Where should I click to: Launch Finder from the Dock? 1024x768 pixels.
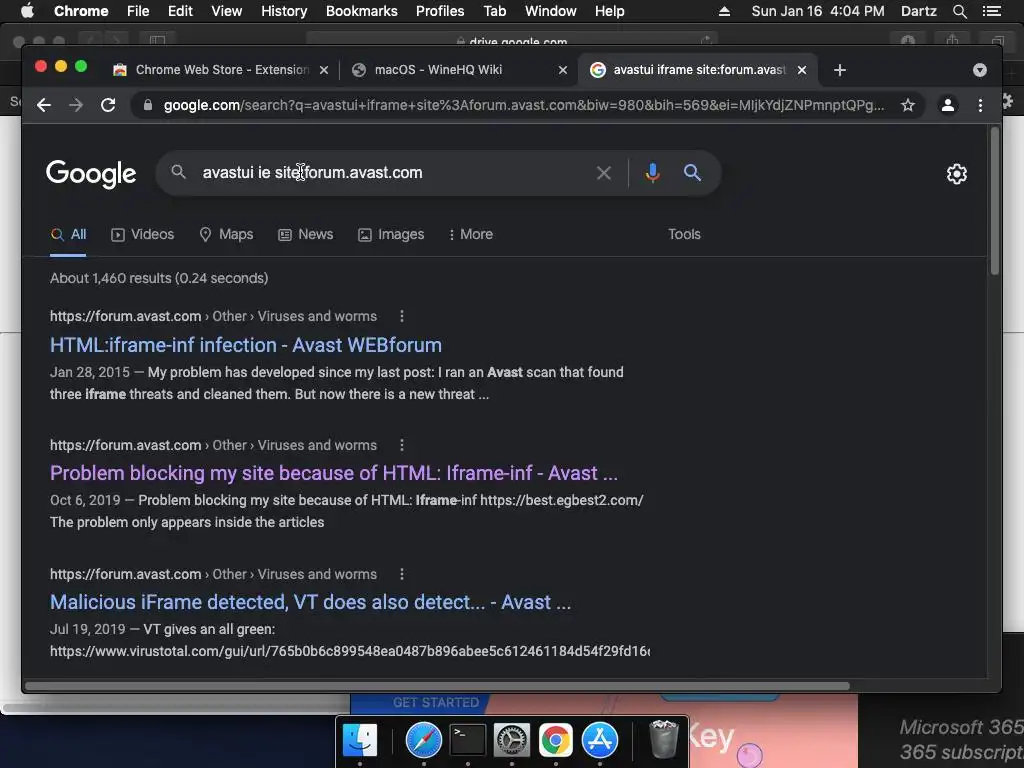(x=360, y=740)
